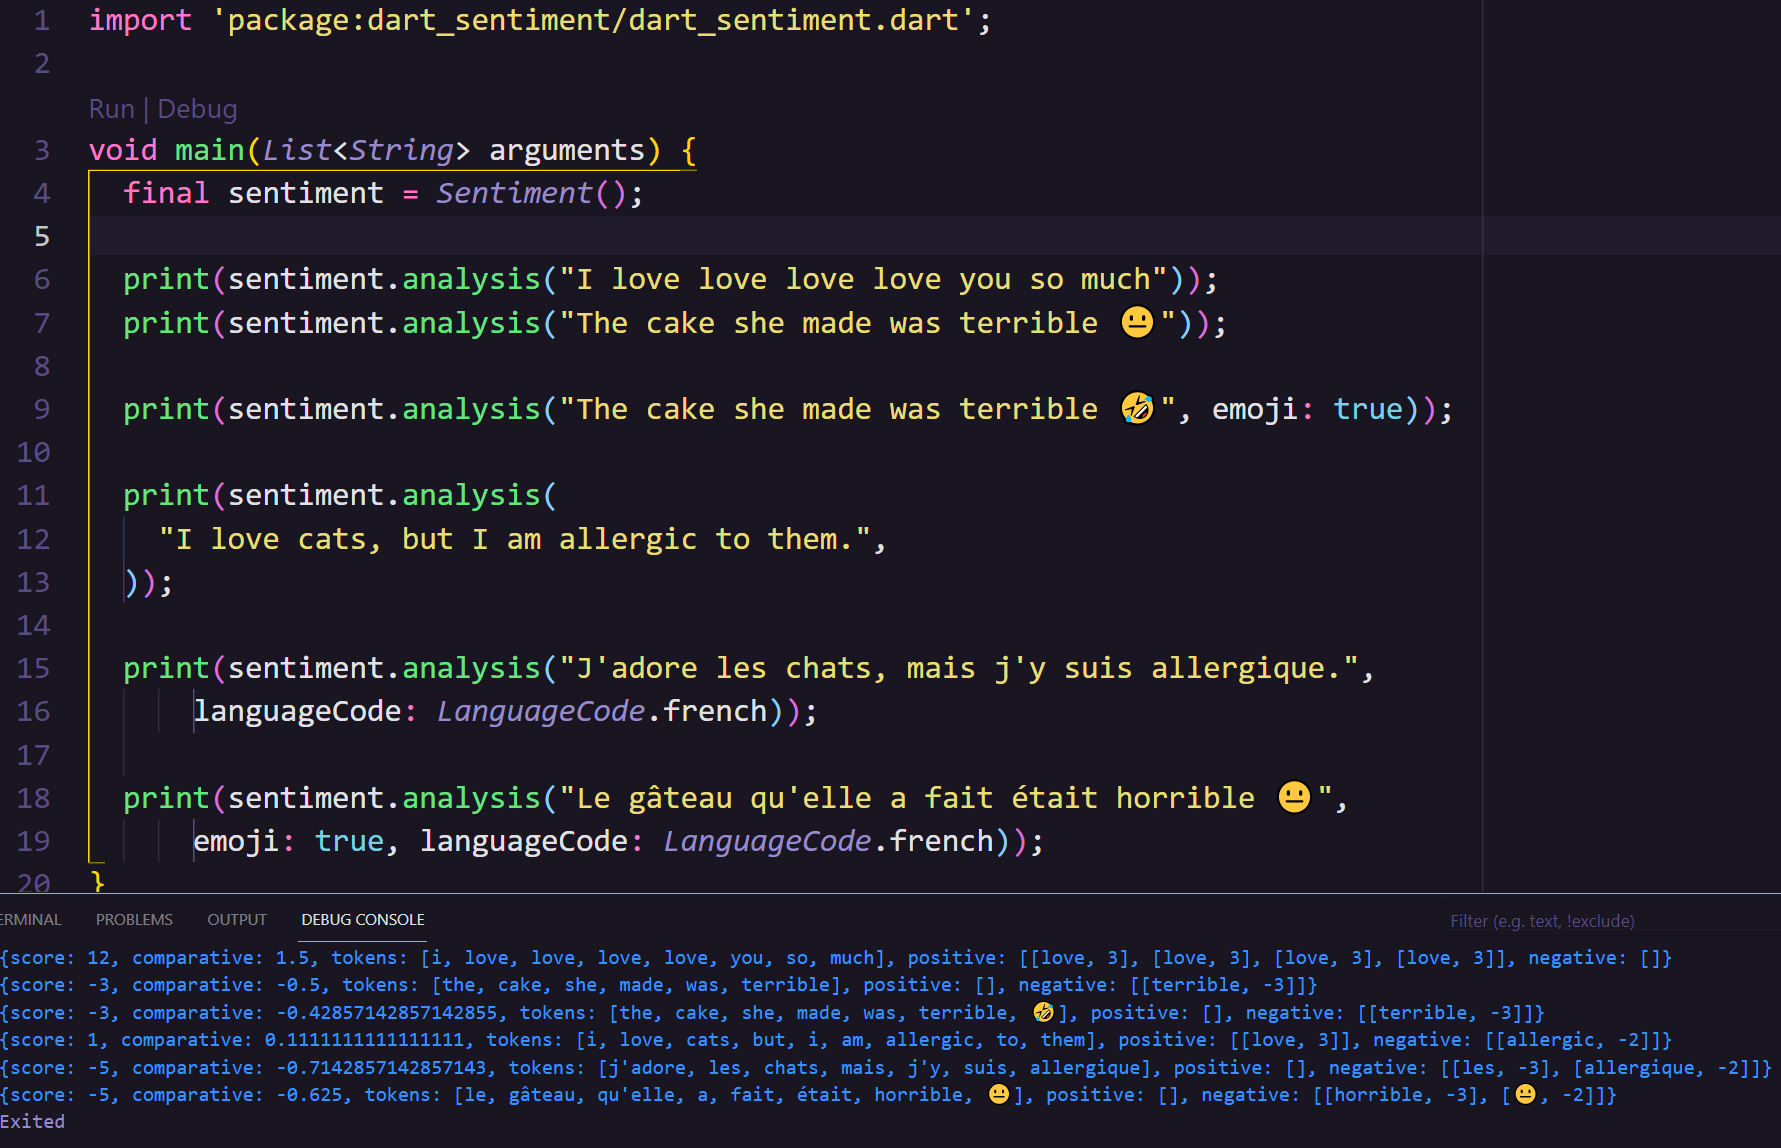Click 'Sentiment()' constructor on line 4
Viewport: 1781px width, 1148px height.
pos(531,193)
